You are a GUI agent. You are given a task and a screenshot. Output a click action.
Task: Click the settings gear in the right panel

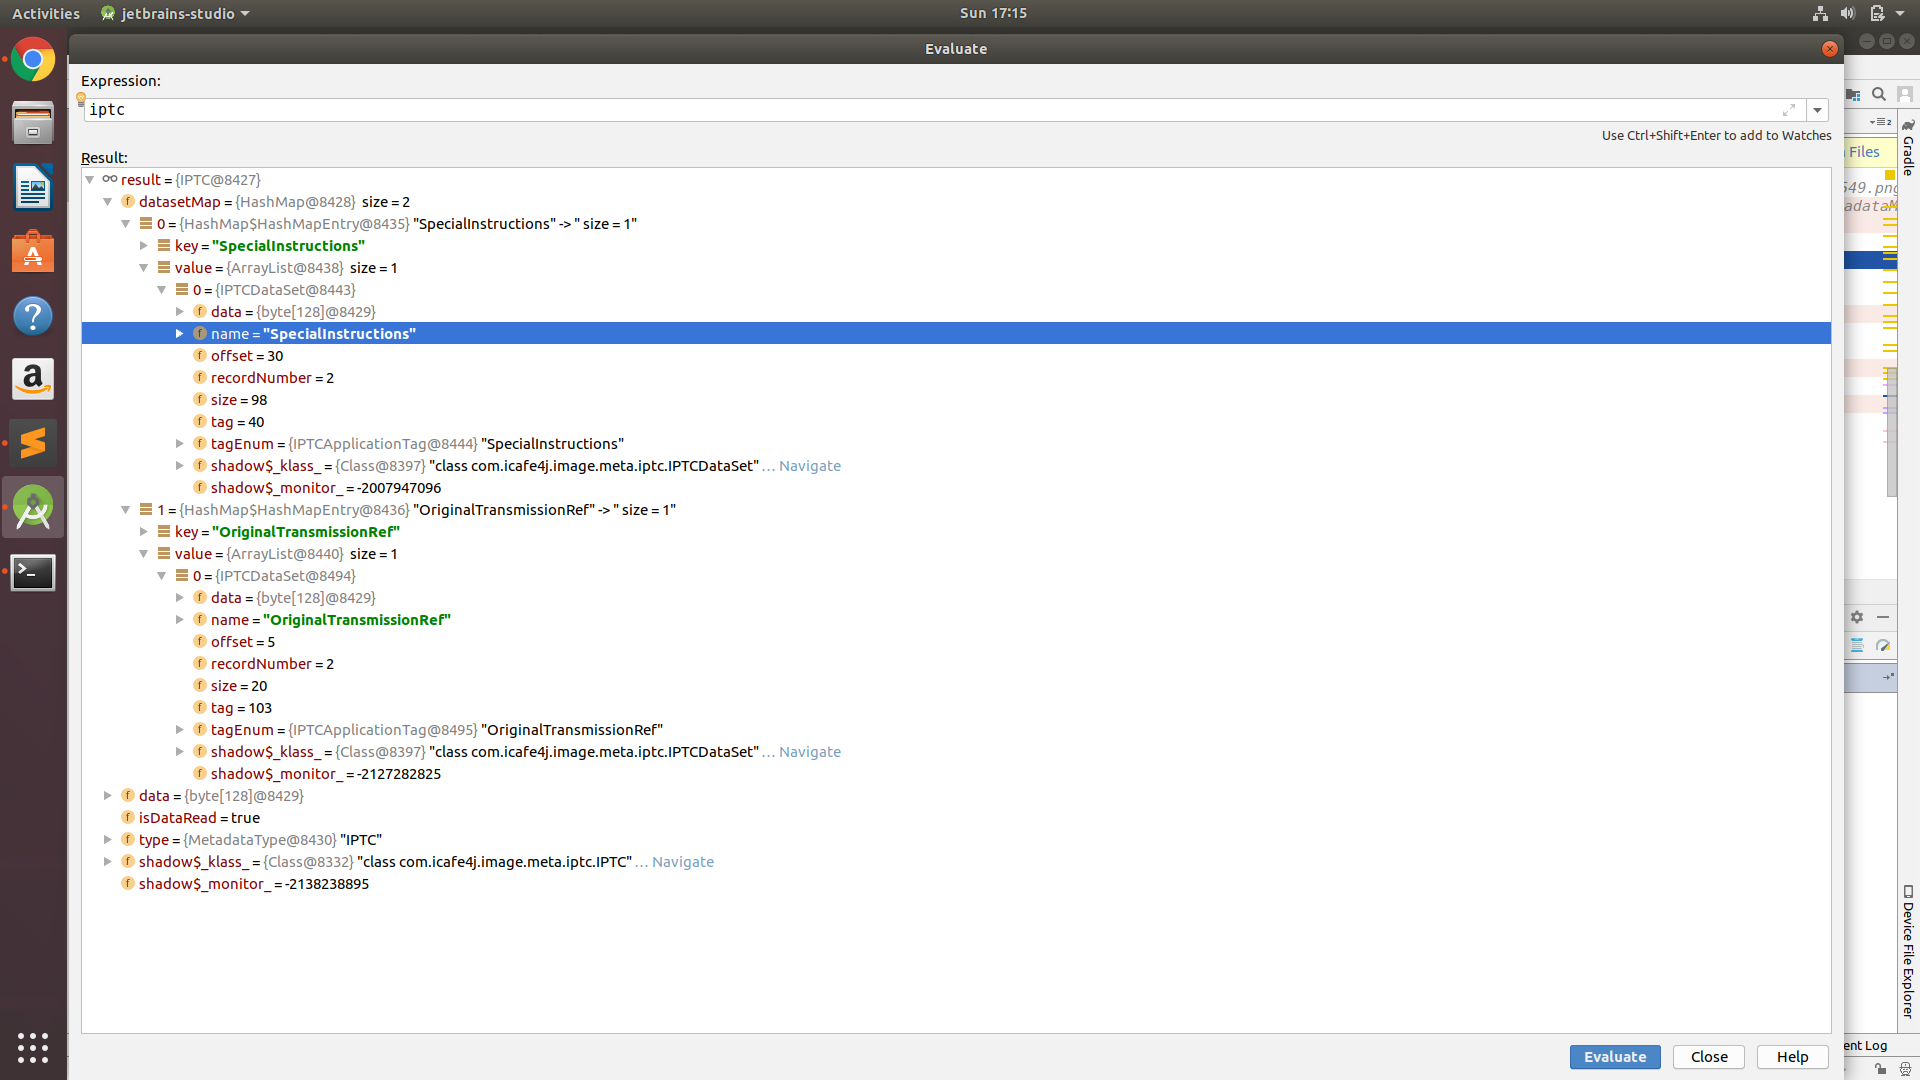tap(1857, 617)
